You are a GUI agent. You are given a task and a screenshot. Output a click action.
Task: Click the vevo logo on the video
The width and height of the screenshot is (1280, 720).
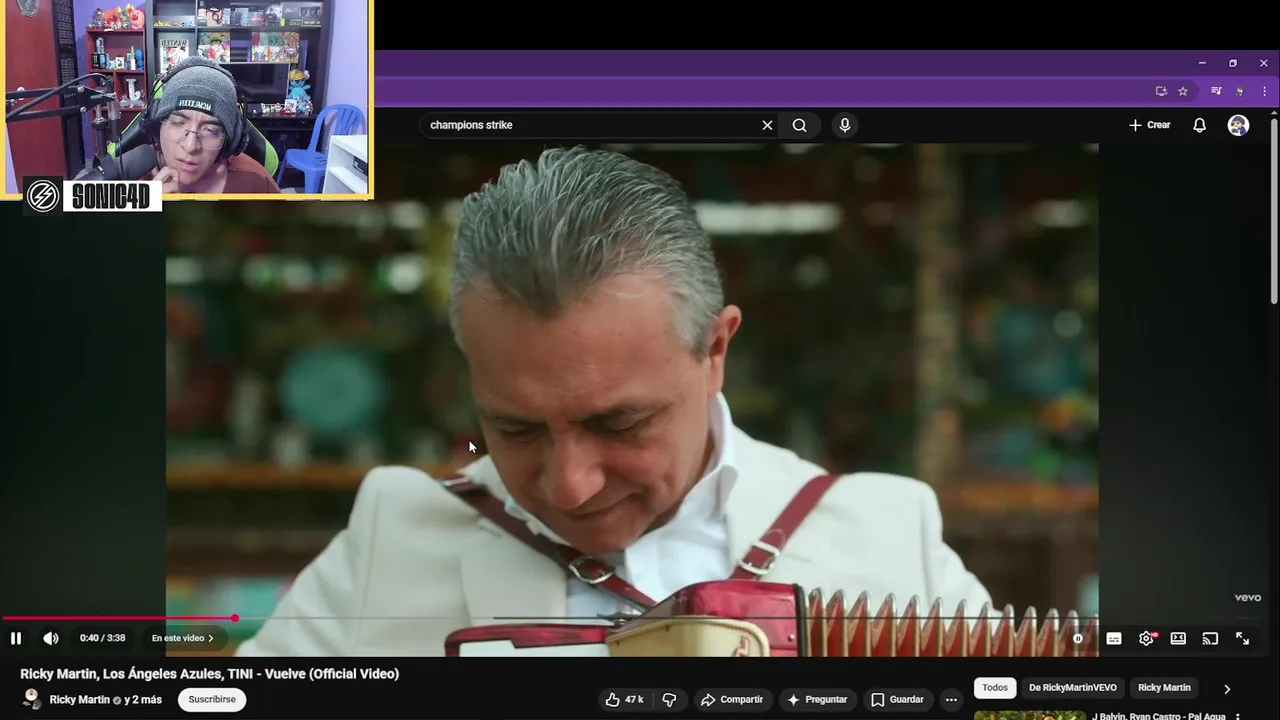[1248, 598]
